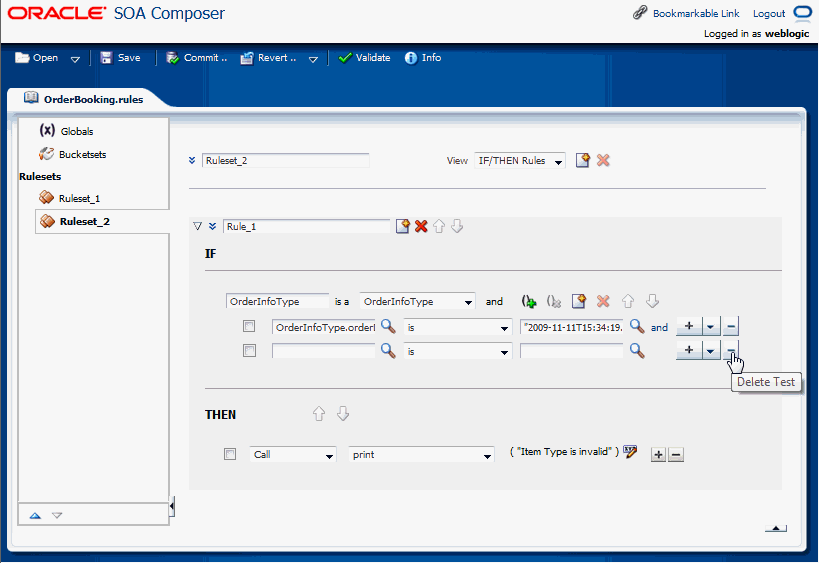Click the add icon beside Rule_1
This screenshot has height=563, width=819.
(x=402, y=226)
